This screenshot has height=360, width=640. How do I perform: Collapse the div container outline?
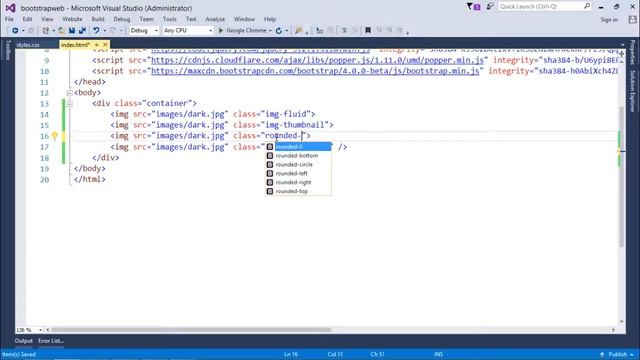(70, 104)
